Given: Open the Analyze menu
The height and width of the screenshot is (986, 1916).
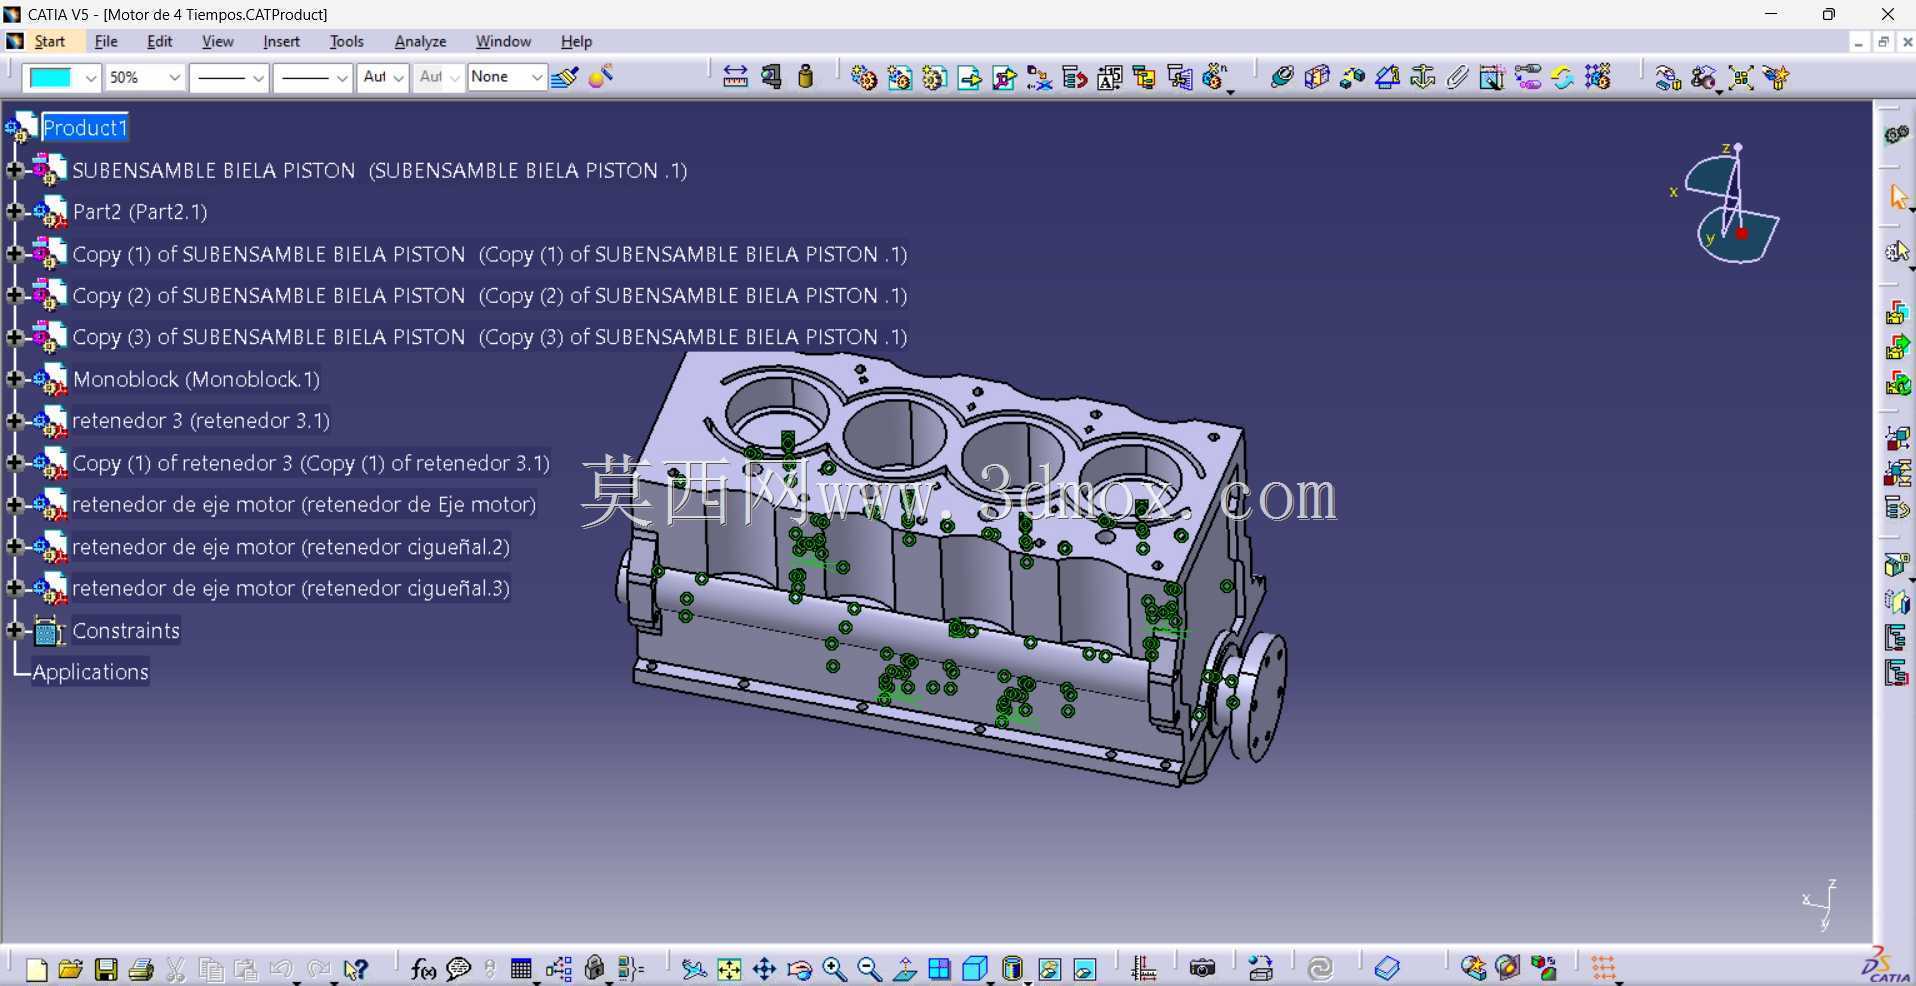Looking at the screenshot, I should click(x=420, y=41).
